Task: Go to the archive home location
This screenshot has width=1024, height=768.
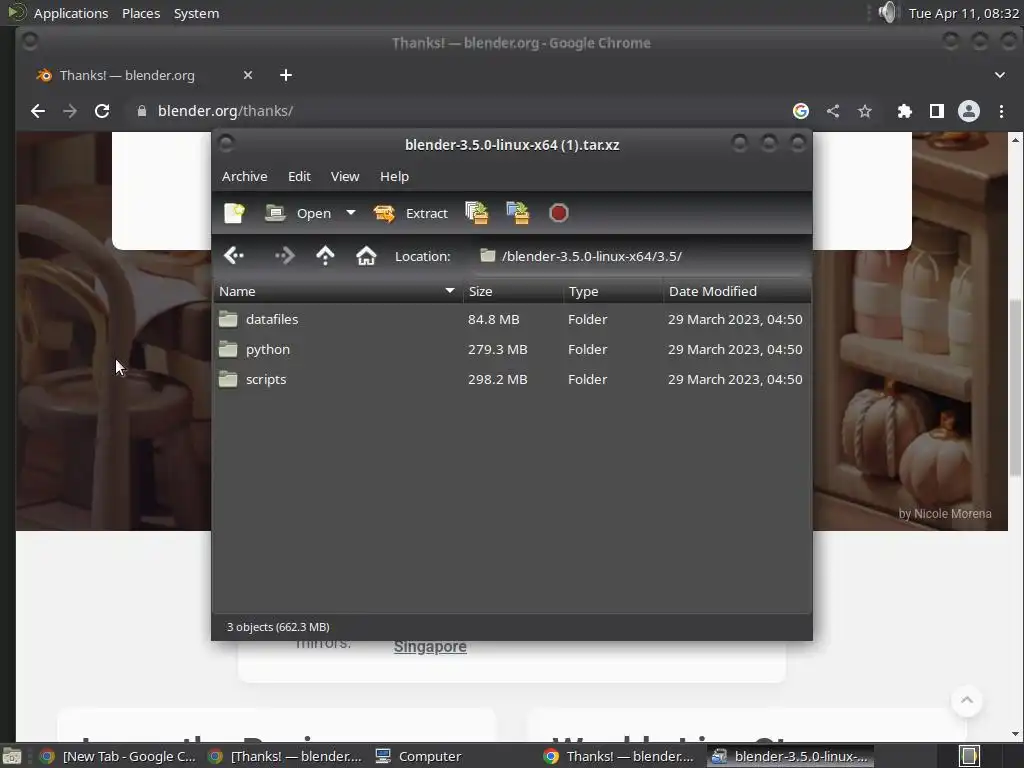Action: (x=366, y=256)
